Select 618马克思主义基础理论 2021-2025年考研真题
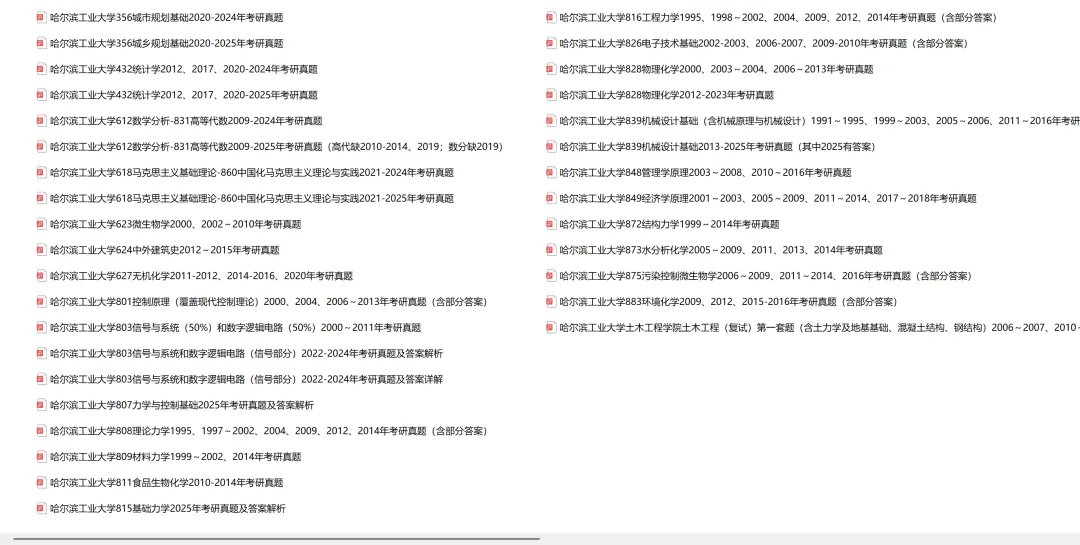1080x545 pixels. click(252, 198)
